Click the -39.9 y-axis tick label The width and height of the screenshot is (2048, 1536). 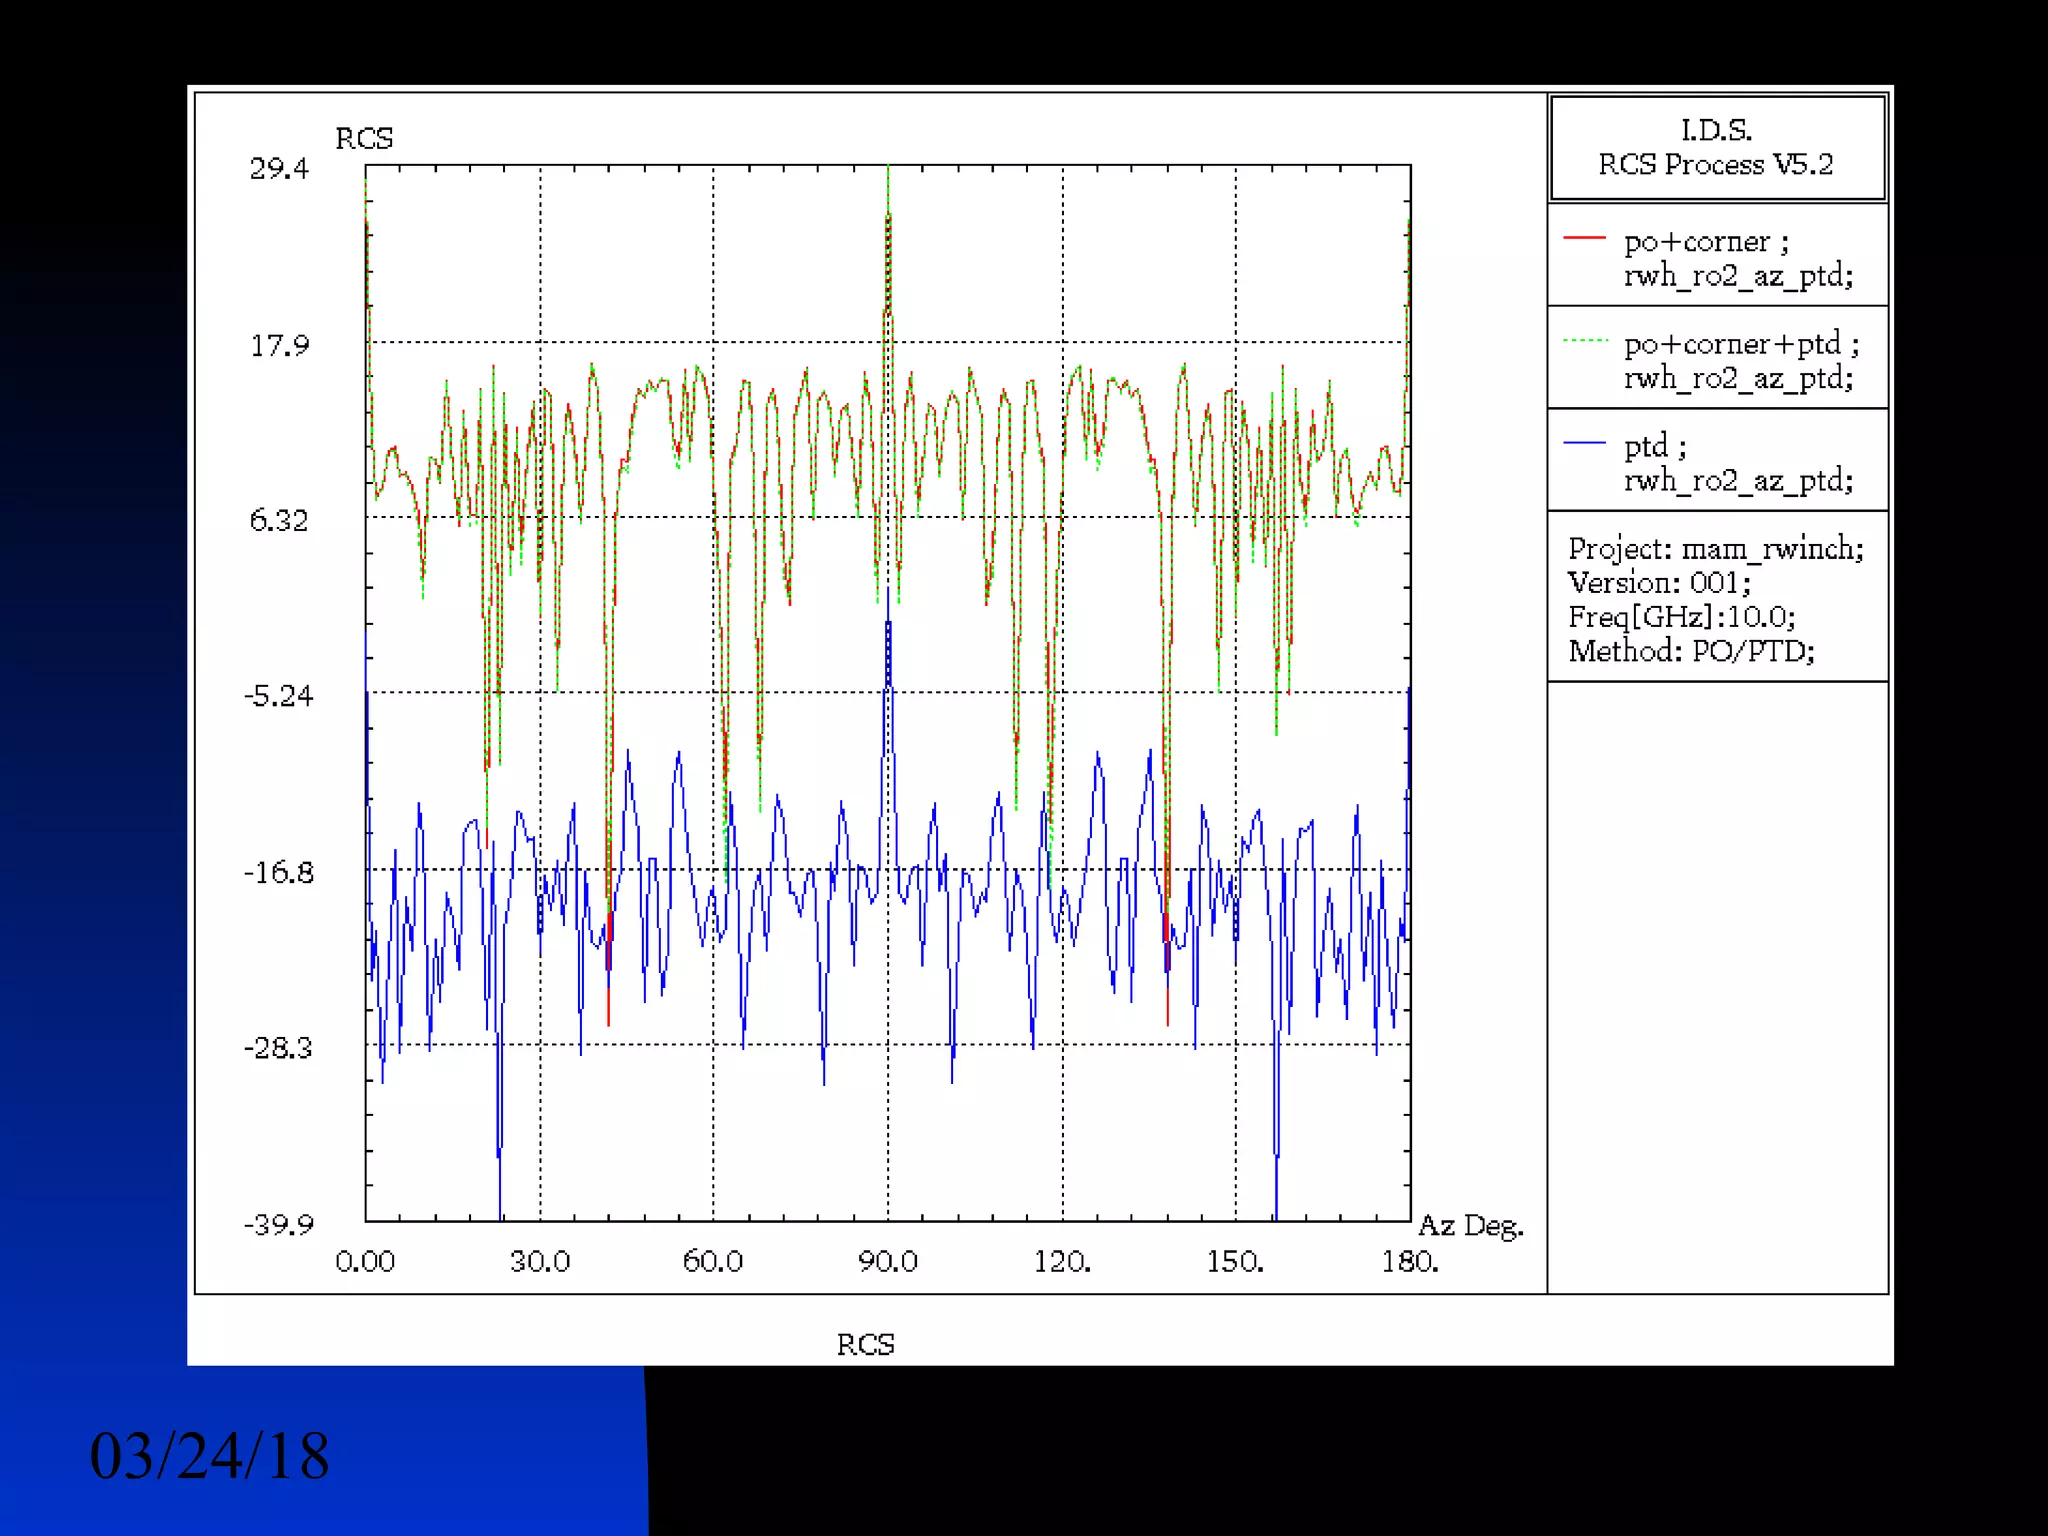click(x=279, y=1224)
